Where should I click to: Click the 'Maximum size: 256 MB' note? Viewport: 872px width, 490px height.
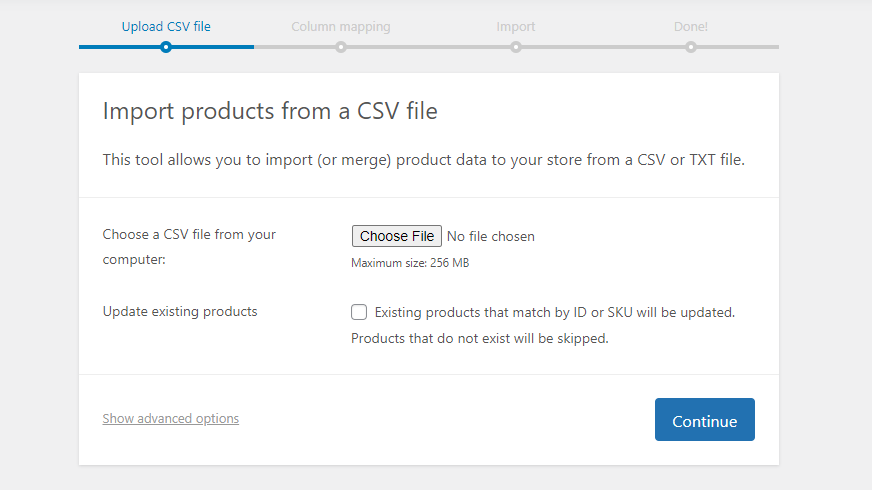[x=410, y=263]
